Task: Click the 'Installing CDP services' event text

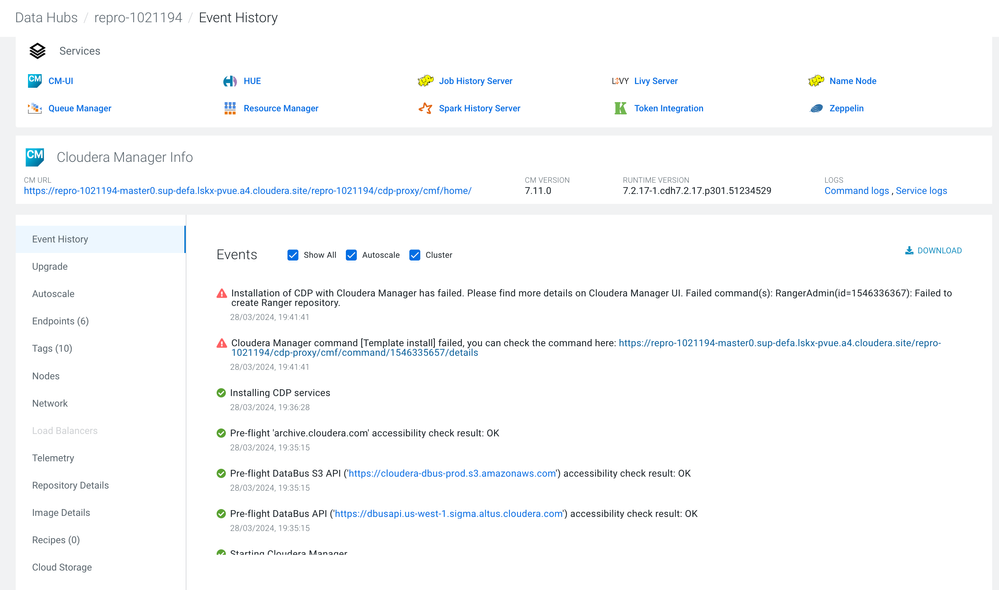Action: (280, 393)
